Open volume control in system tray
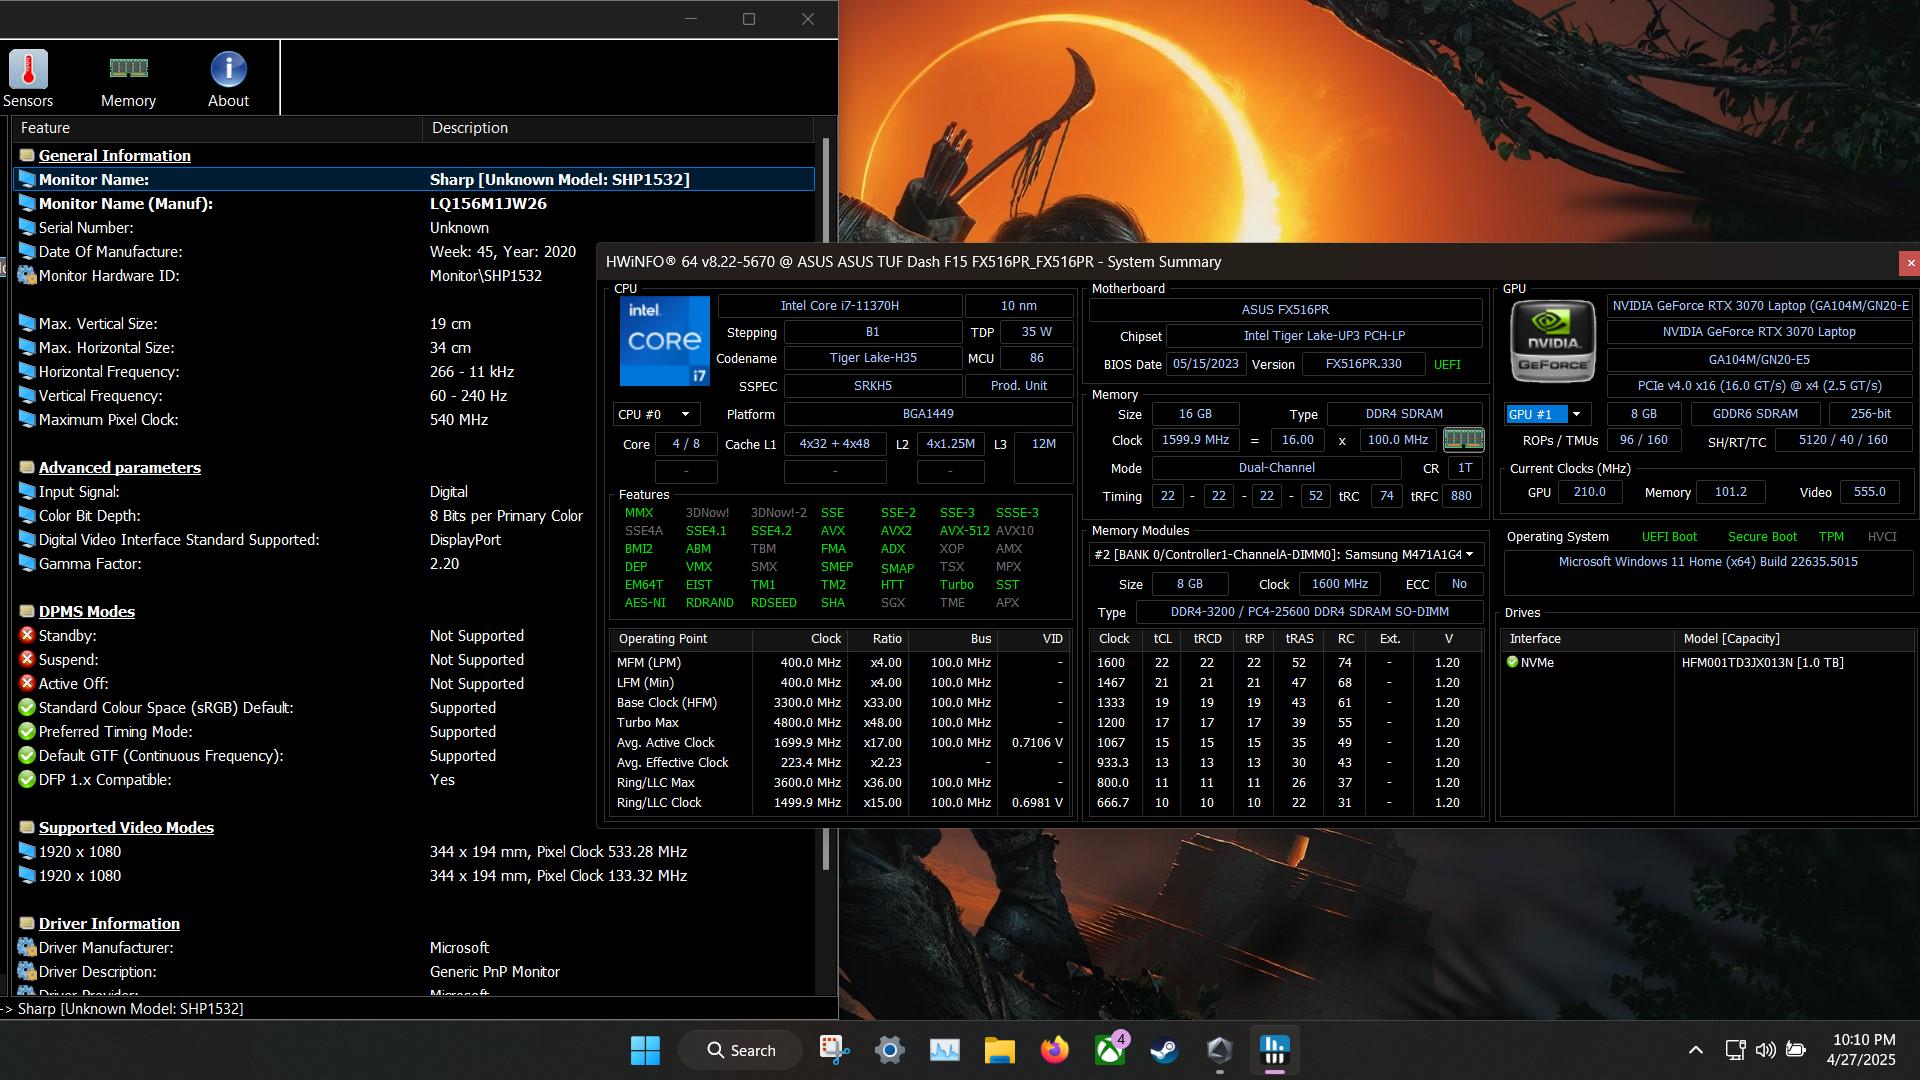 1766,1050
